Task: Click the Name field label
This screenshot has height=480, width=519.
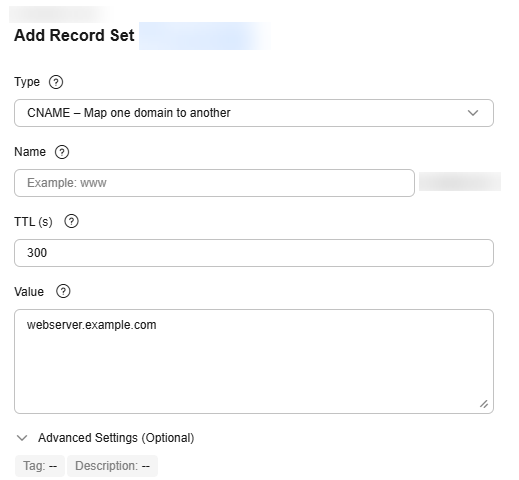Action: tap(30, 152)
